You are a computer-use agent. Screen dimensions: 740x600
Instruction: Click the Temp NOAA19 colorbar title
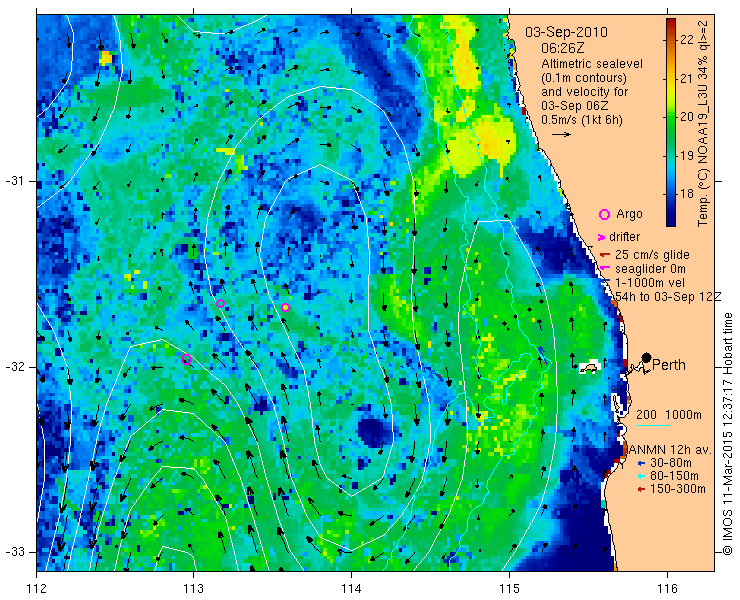pyautogui.click(x=703, y=124)
